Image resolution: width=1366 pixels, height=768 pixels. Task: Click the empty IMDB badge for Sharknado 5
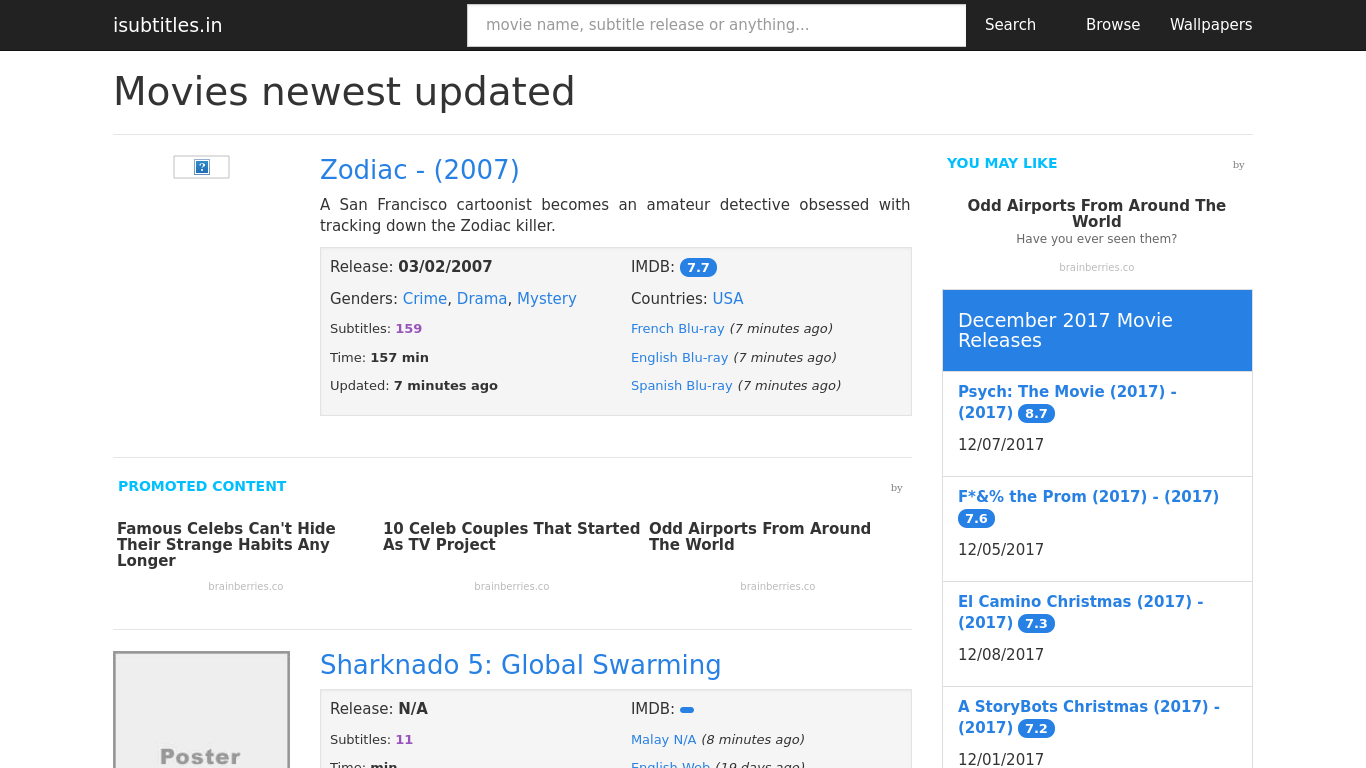click(687, 710)
